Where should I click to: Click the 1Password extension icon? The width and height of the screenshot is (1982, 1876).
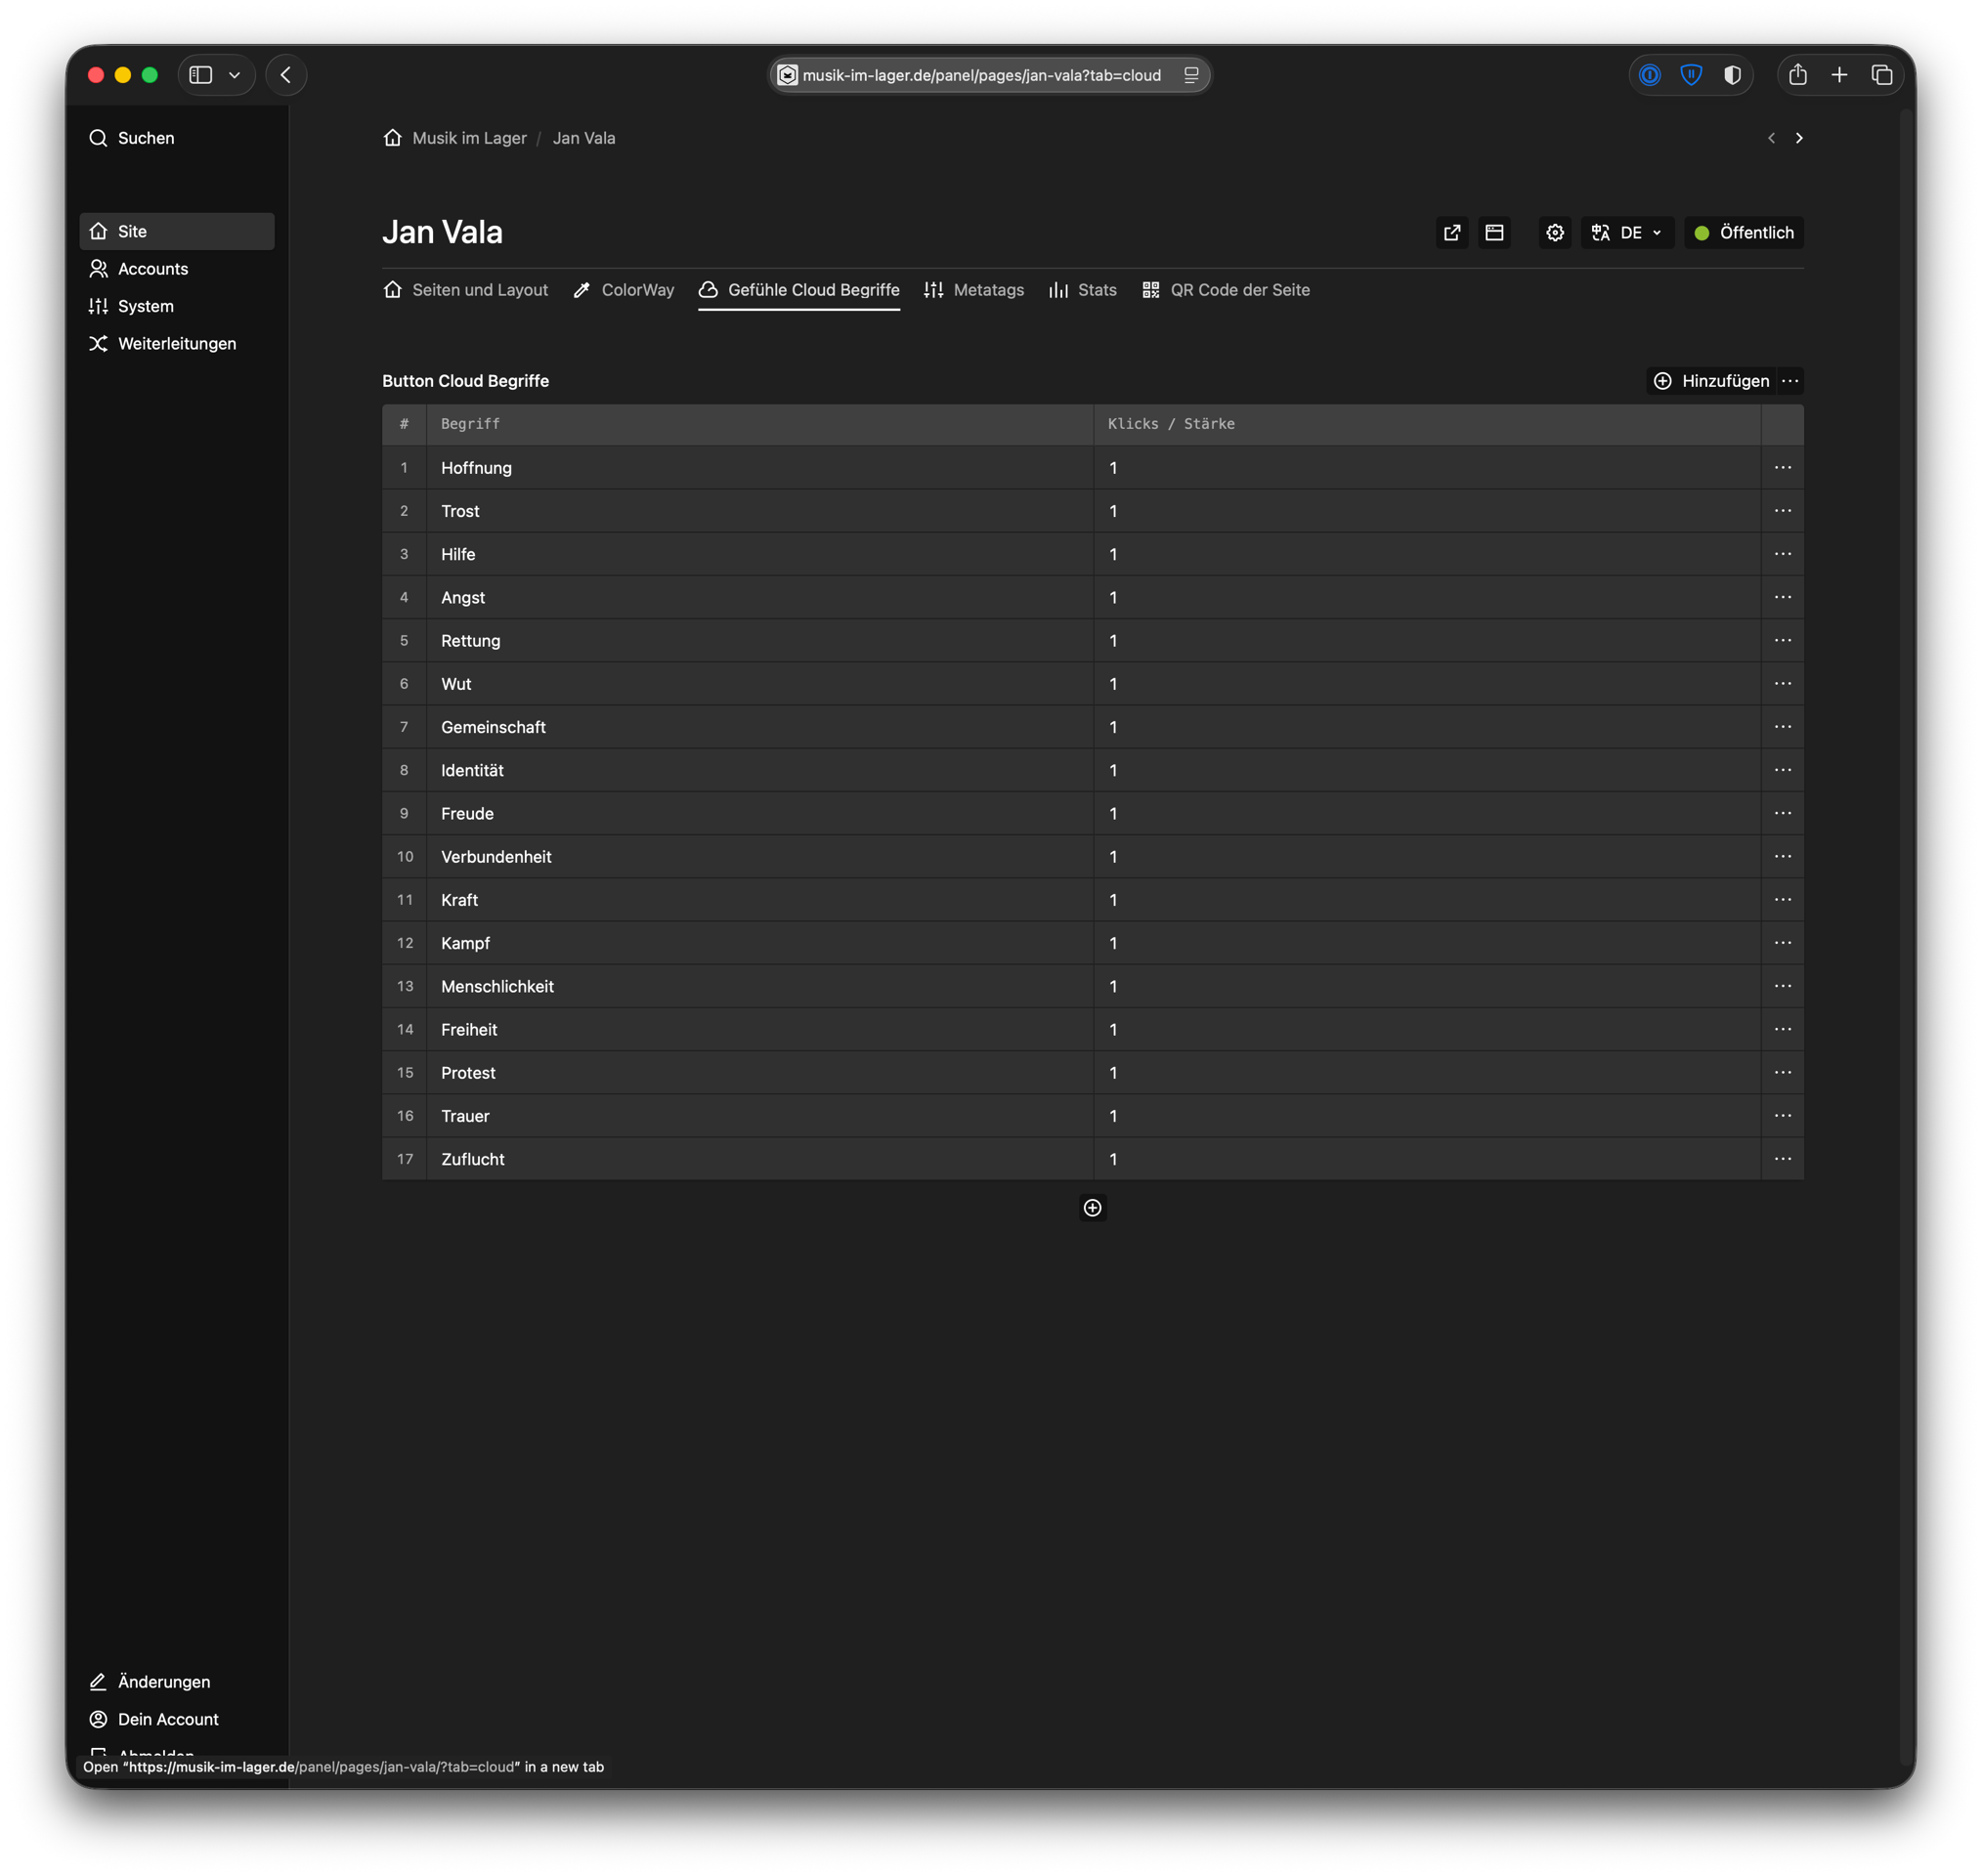(x=1649, y=75)
